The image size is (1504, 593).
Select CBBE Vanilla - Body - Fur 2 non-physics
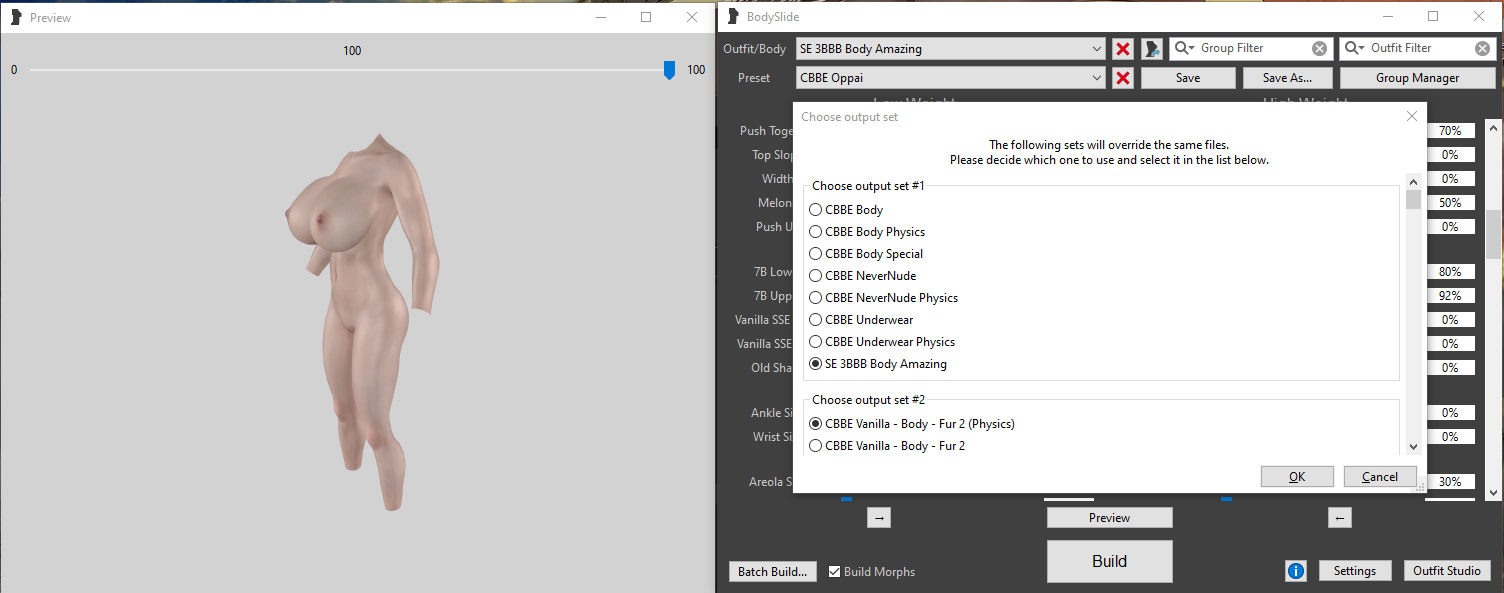(x=887, y=446)
